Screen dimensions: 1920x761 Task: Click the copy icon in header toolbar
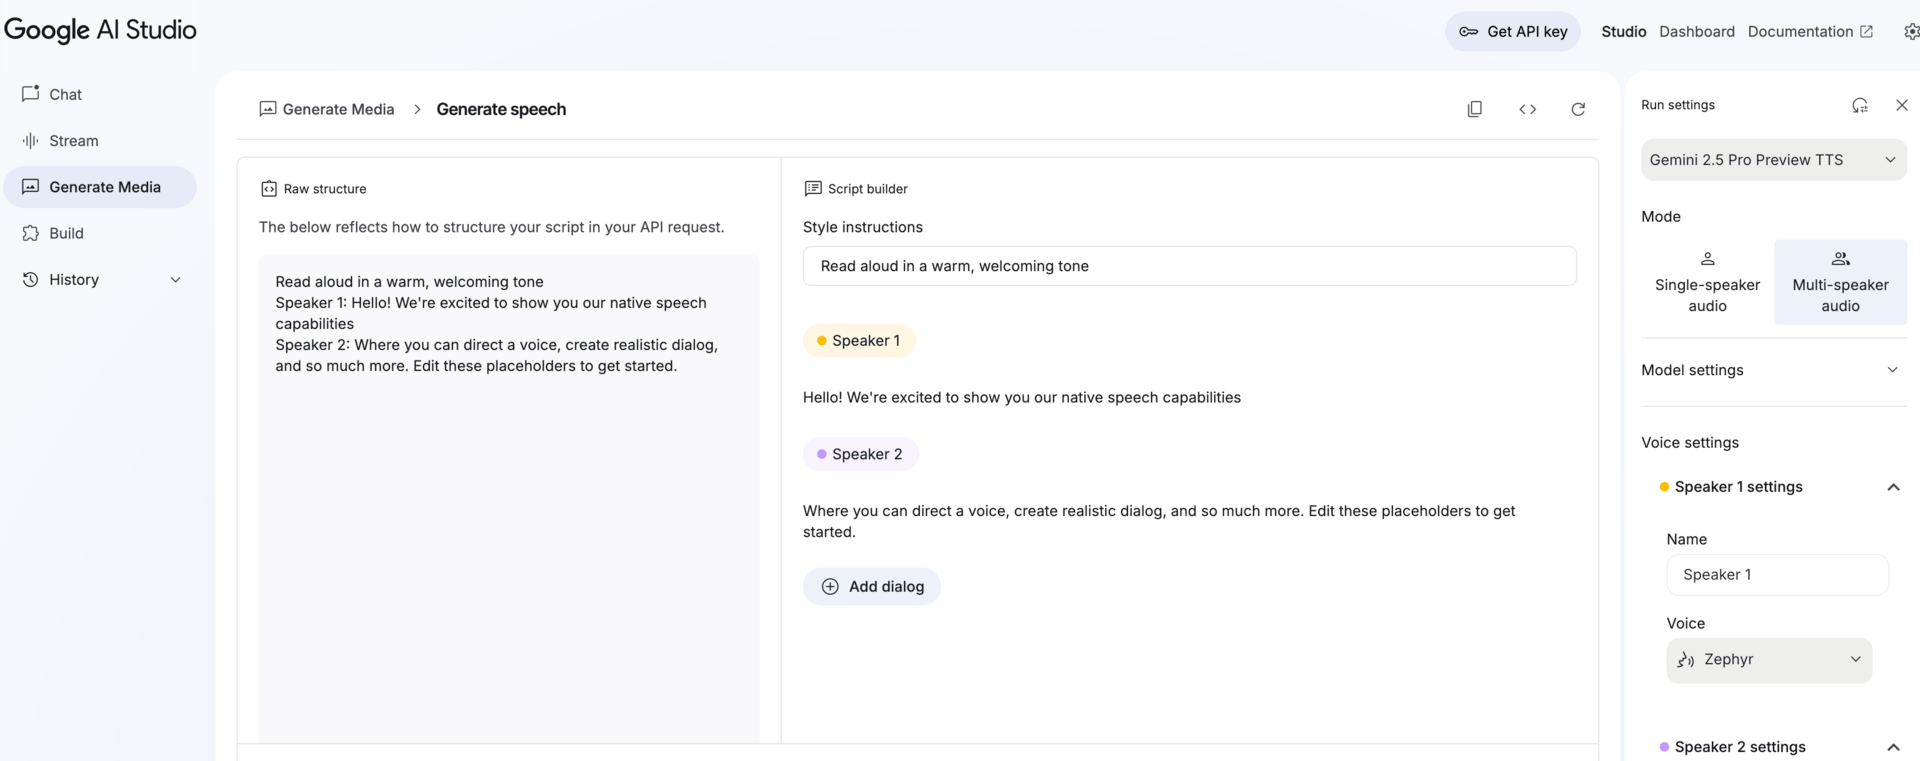[x=1474, y=109]
